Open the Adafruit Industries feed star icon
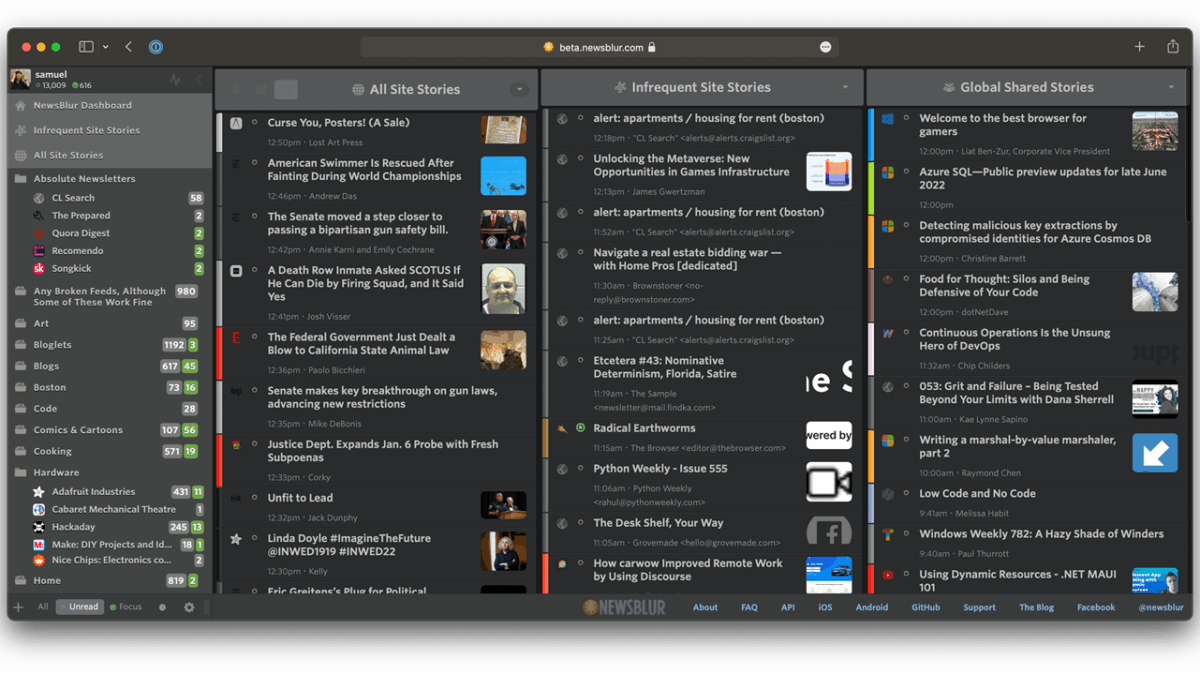Image resolution: width=1200 pixels, height=674 pixels. click(x=39, y=492)
